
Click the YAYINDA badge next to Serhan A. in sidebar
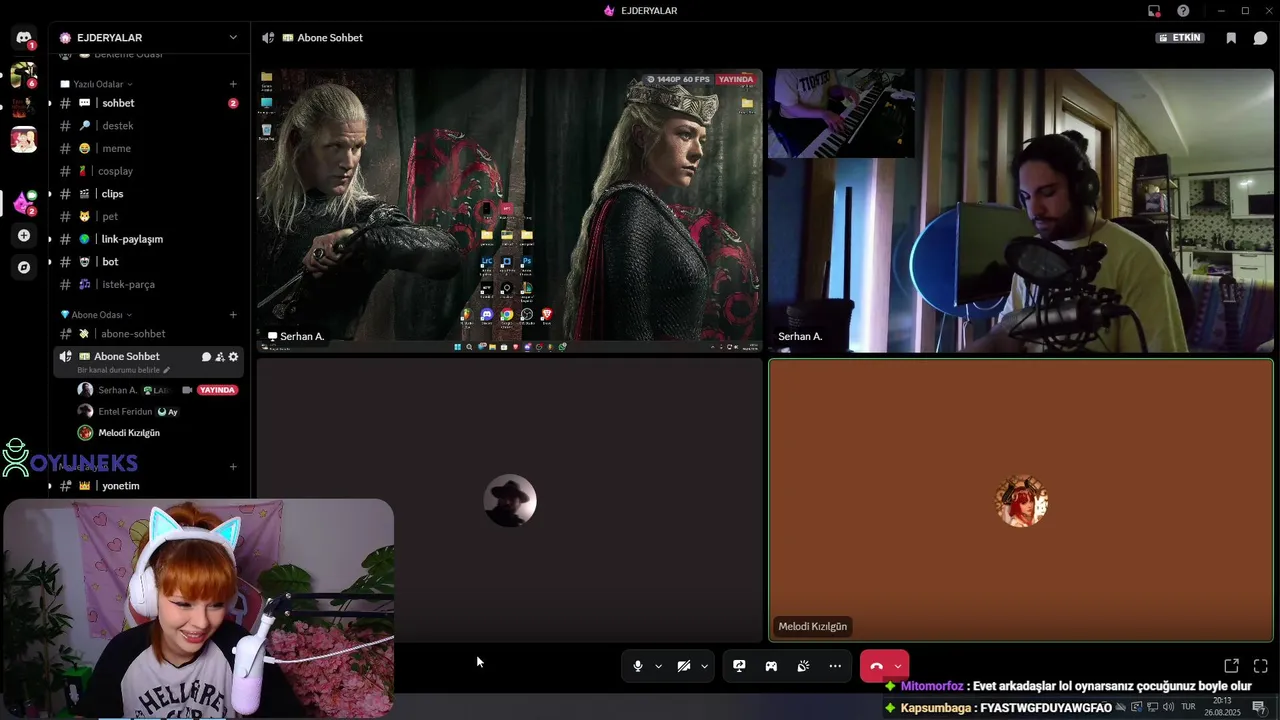click(x=217, y=390)
